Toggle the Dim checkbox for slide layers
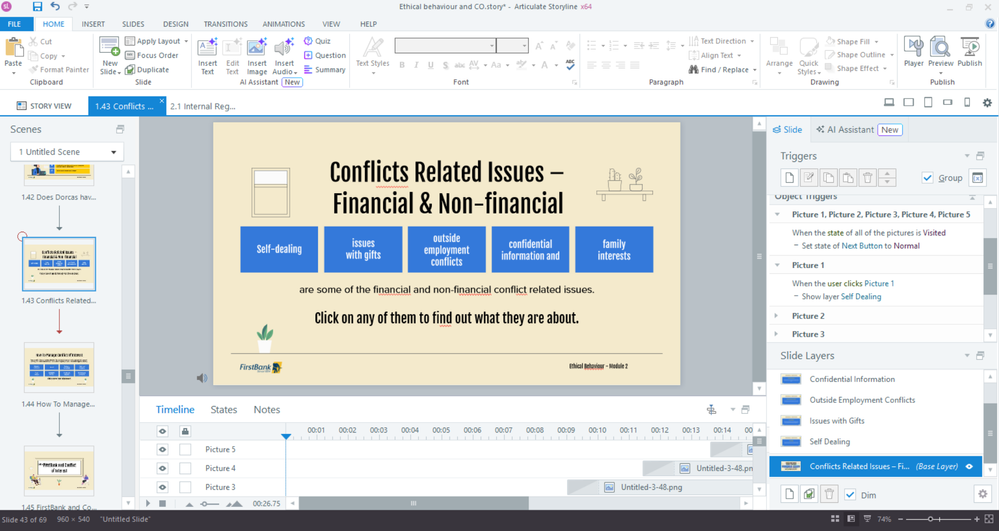 (x=850, y=494)
